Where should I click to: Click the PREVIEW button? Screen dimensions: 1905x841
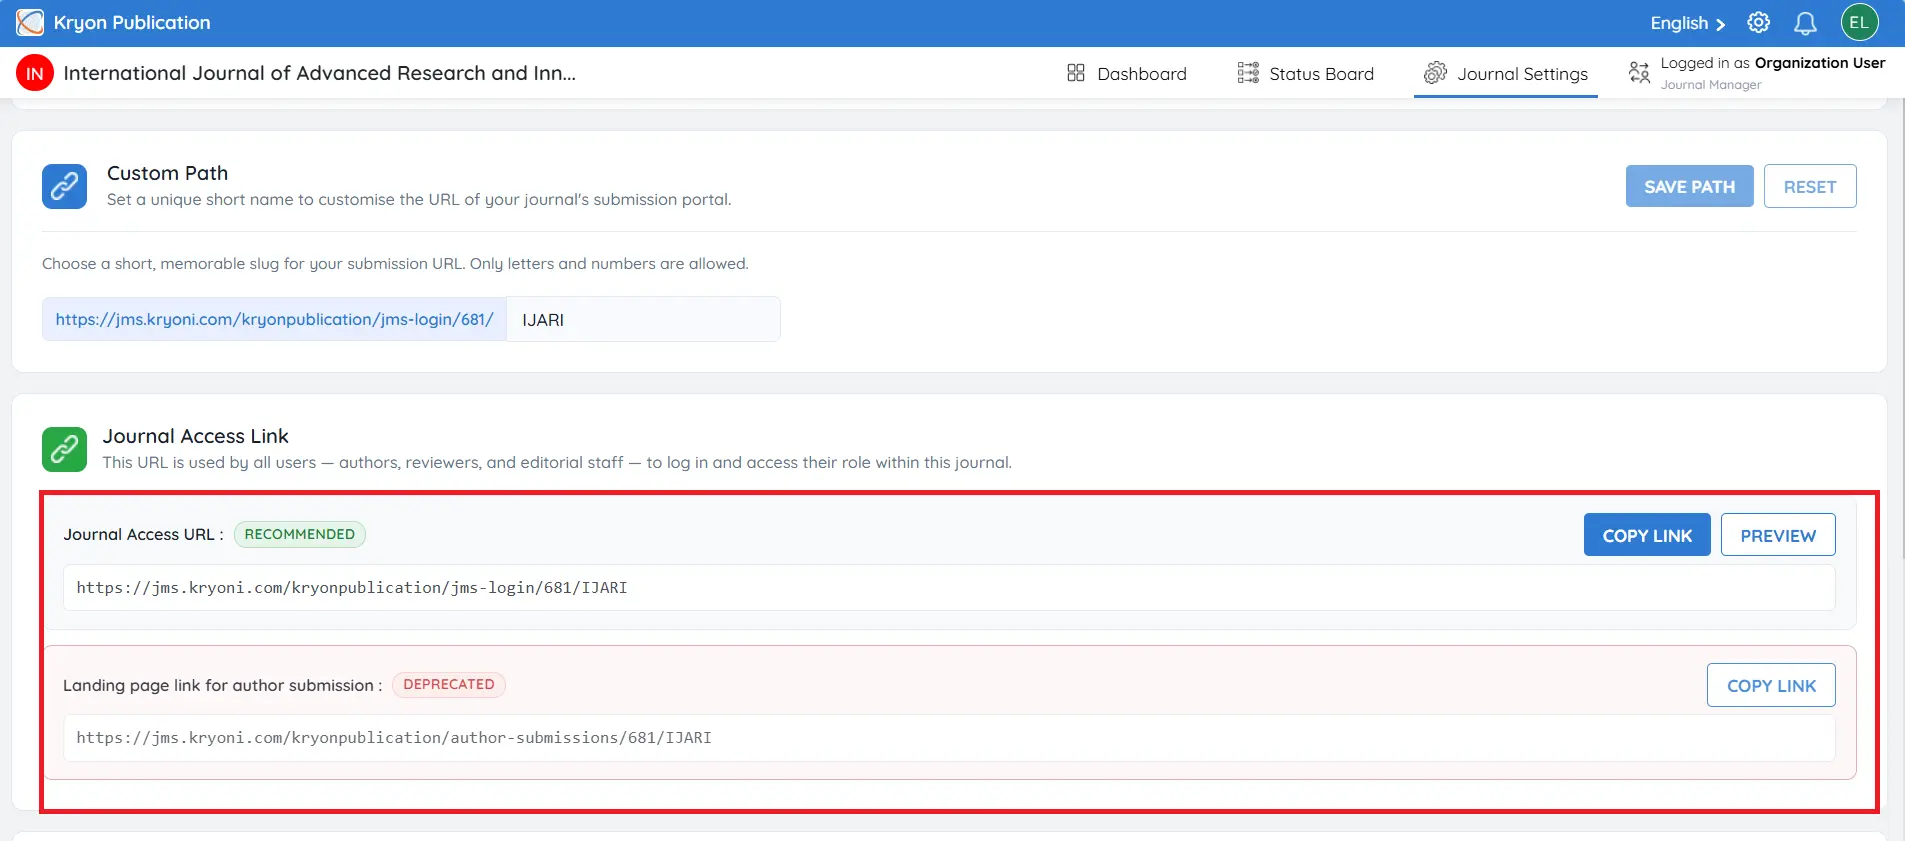click(1778, 535)
